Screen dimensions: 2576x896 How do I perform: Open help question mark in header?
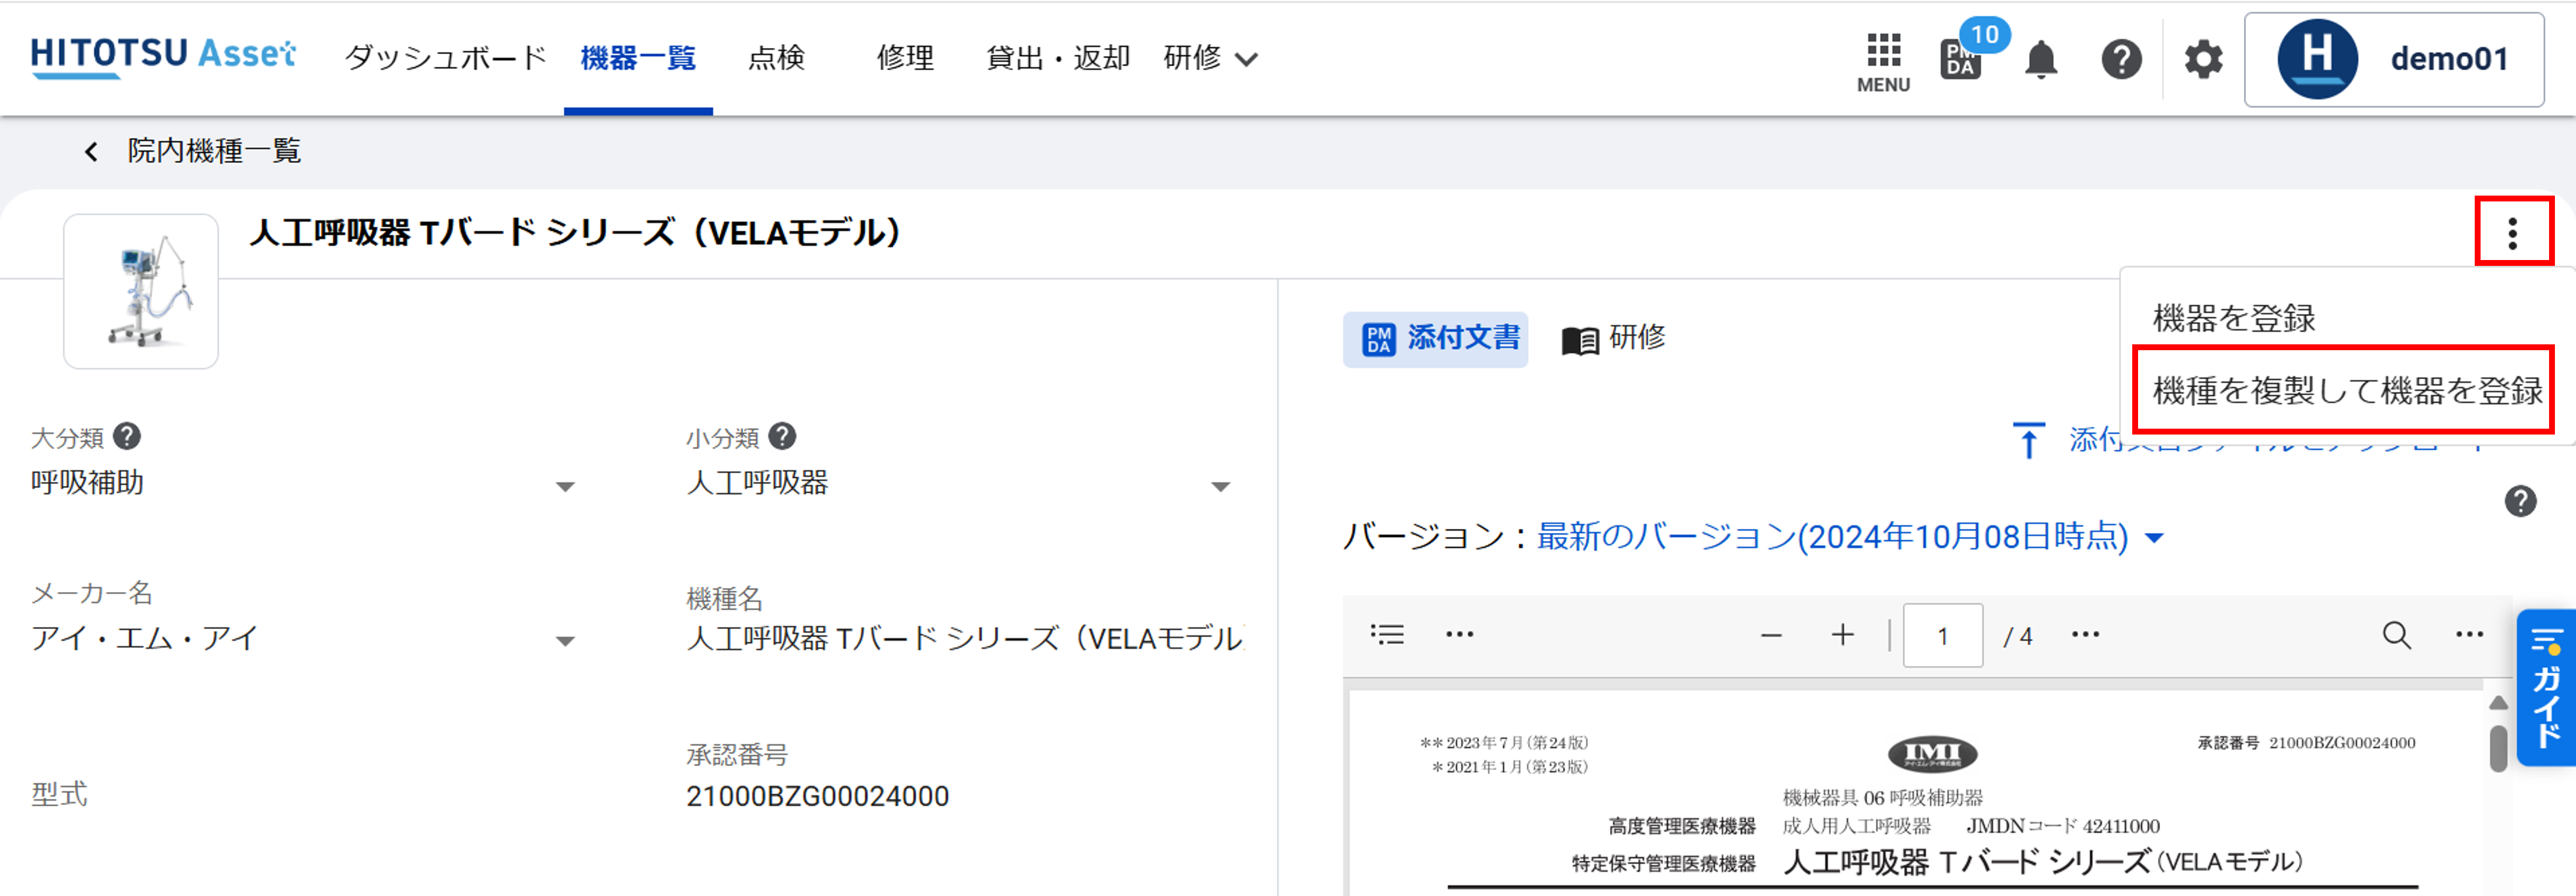[2121, 59]
